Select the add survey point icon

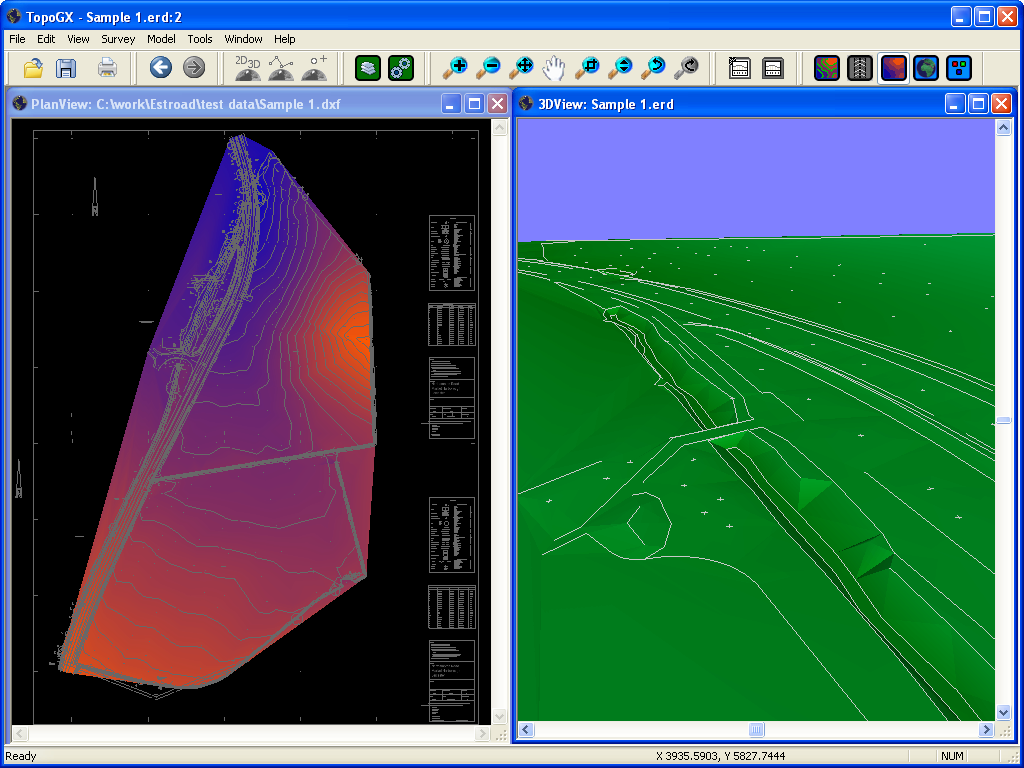(x=315, y=67)
